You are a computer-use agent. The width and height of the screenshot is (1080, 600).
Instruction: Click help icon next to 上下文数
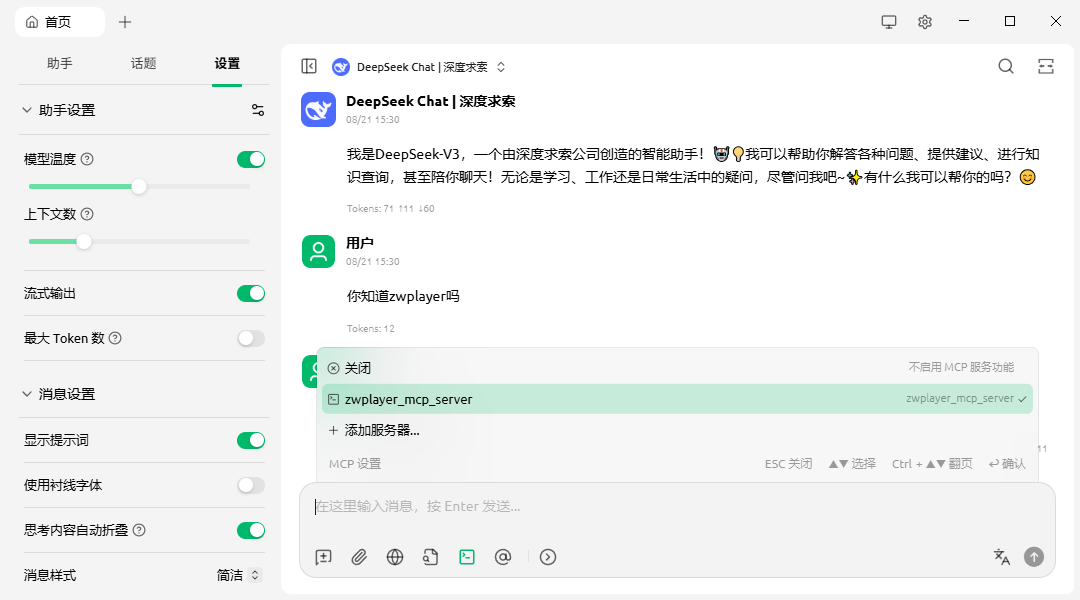[x=87, y=214]
